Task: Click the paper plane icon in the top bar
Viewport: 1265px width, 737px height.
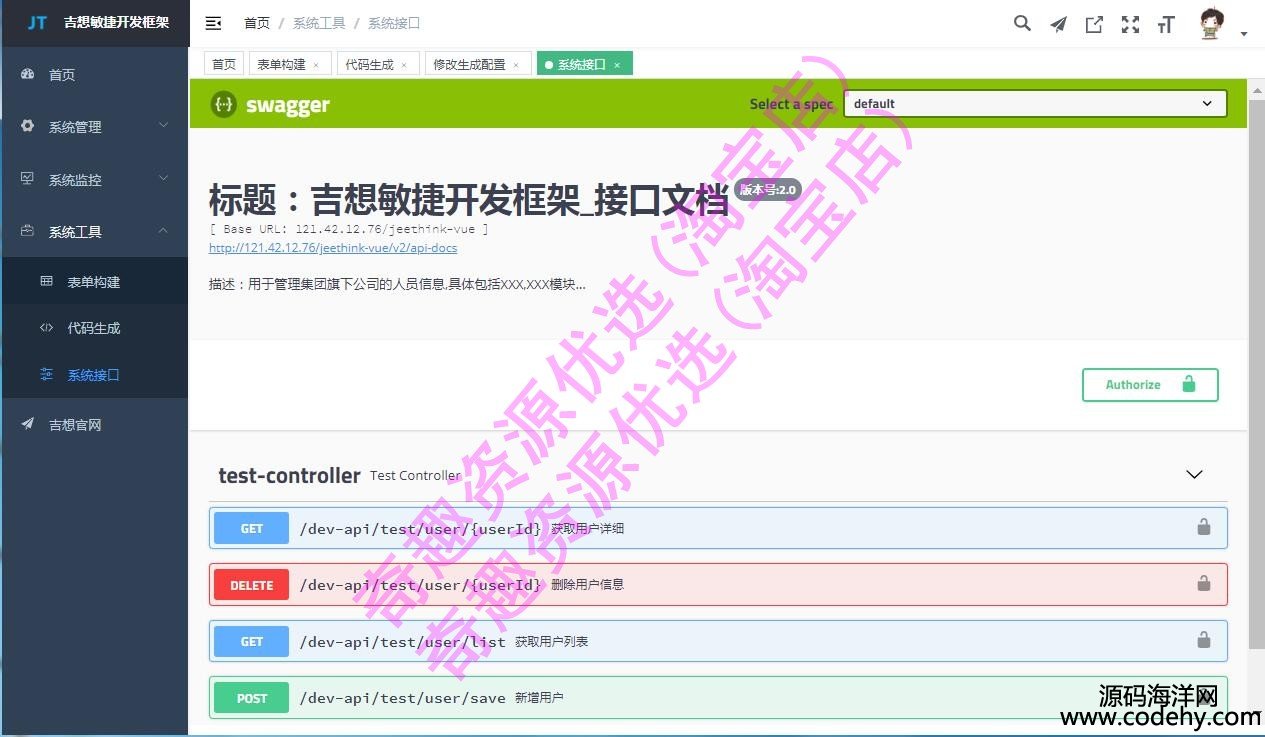Action: (1058, 24)
